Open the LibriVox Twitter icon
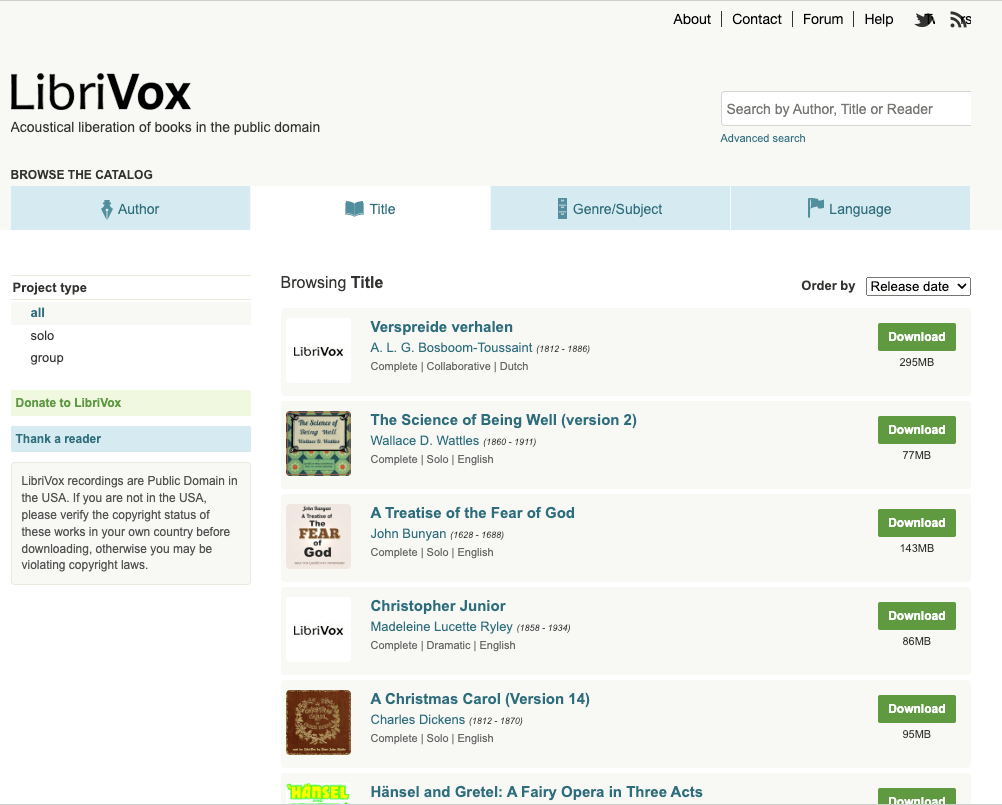The image size is (1002, 805). click(925, 20)
